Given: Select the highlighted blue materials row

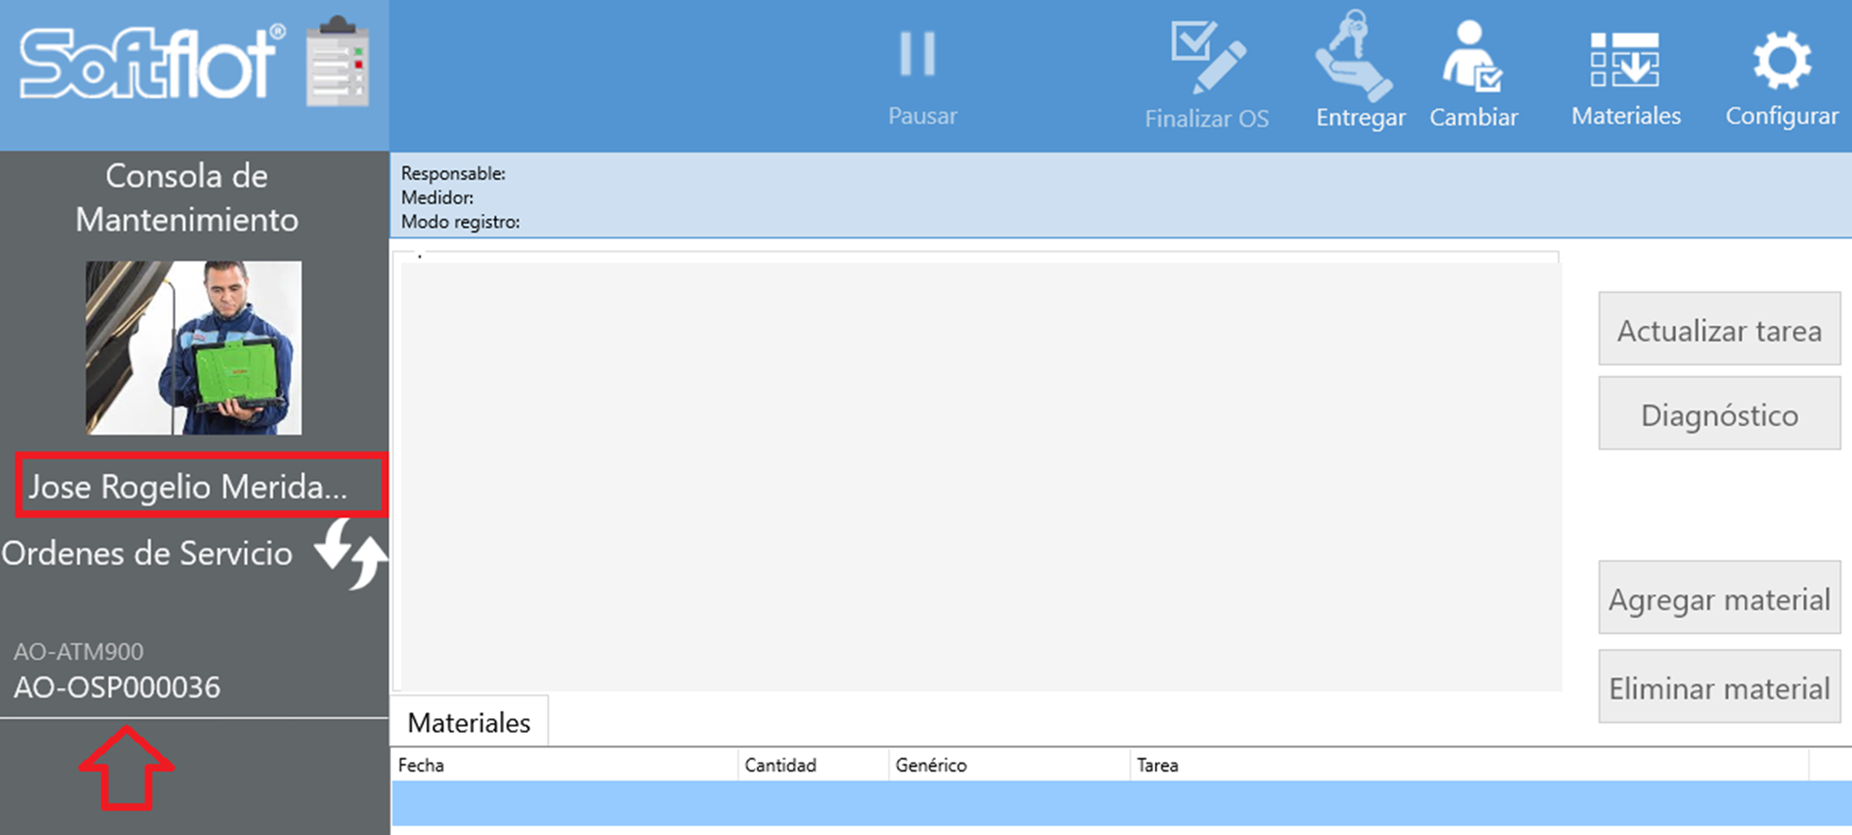Looking at the screenshot, I should [1121, 803].
